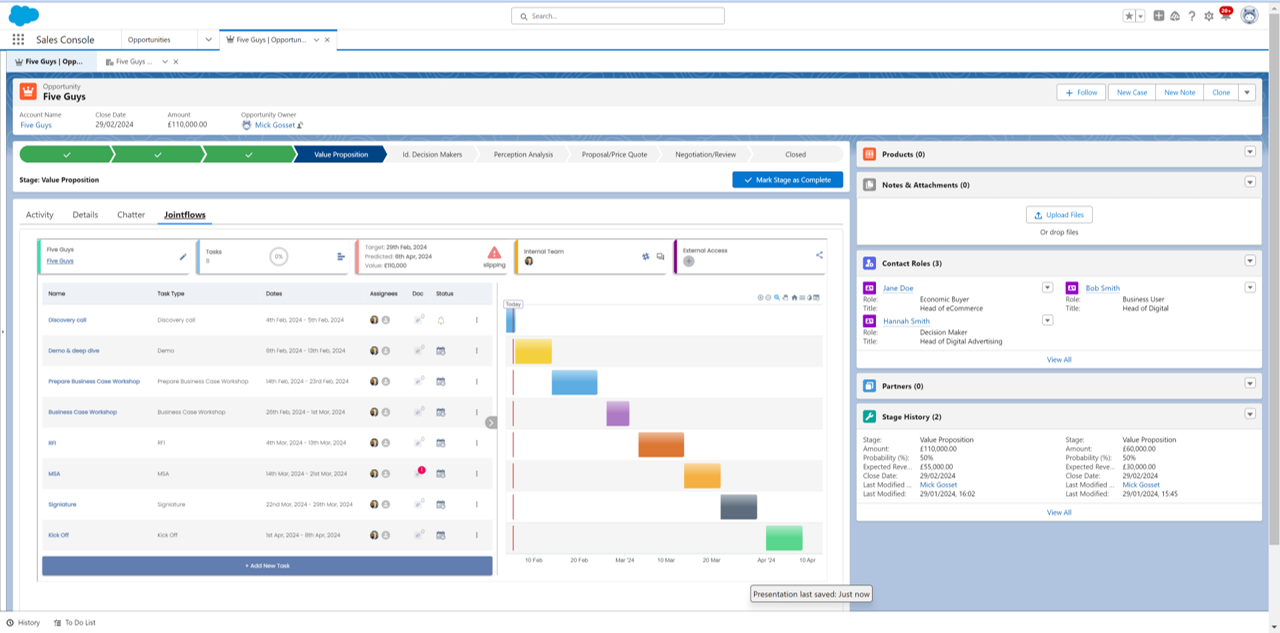Click the bell status icon for Discovery call
Screen dimensions: 1280x633
440,320
